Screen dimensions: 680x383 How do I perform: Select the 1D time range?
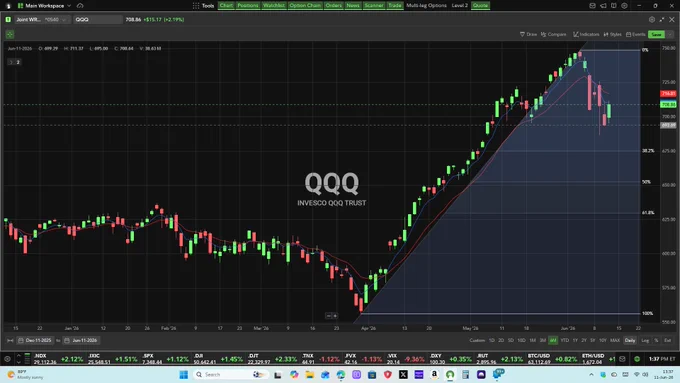(492, 340)
